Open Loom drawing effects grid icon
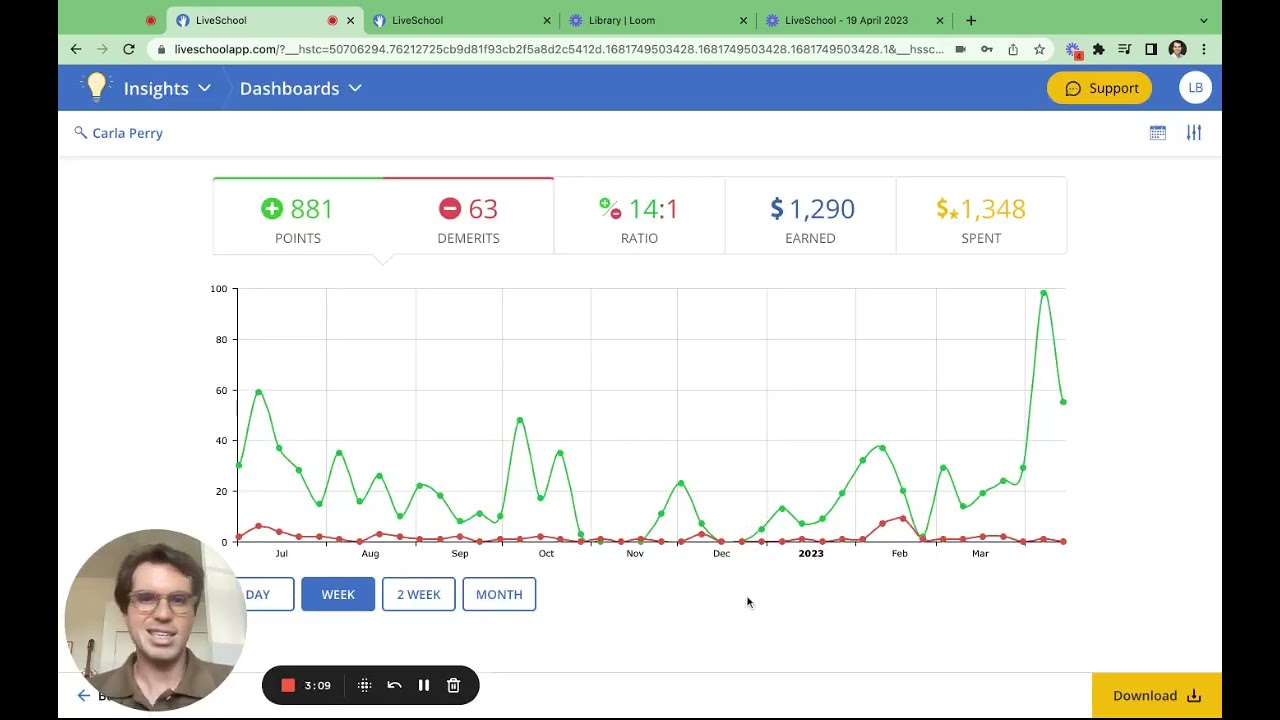1280x720 pixels. [364, 685]
